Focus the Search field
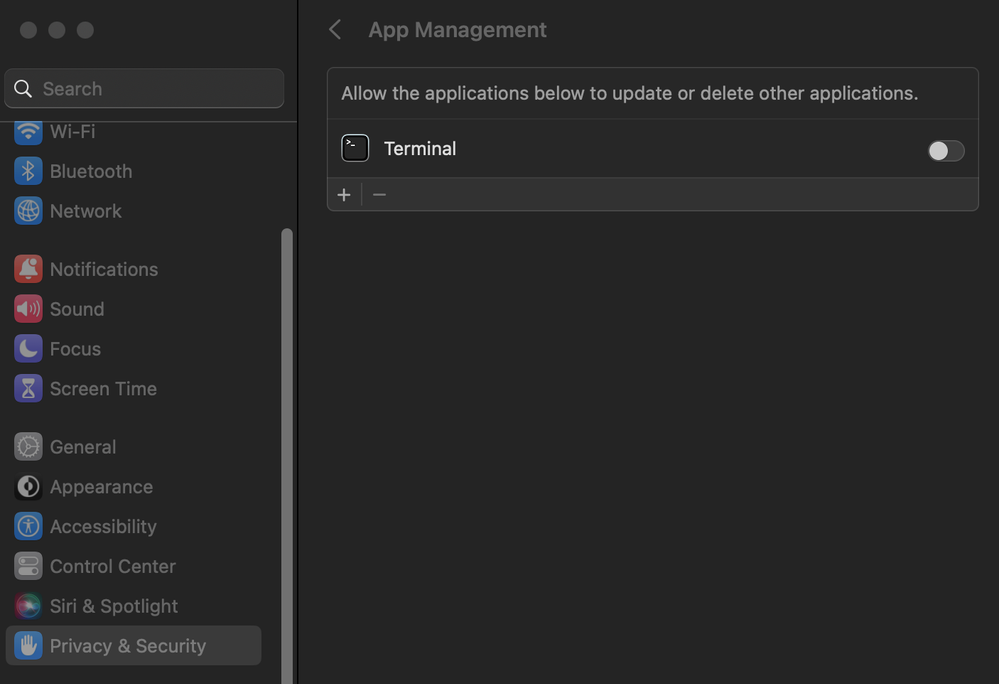The width and height of the screenshot is (999, 684). point(144,89)
